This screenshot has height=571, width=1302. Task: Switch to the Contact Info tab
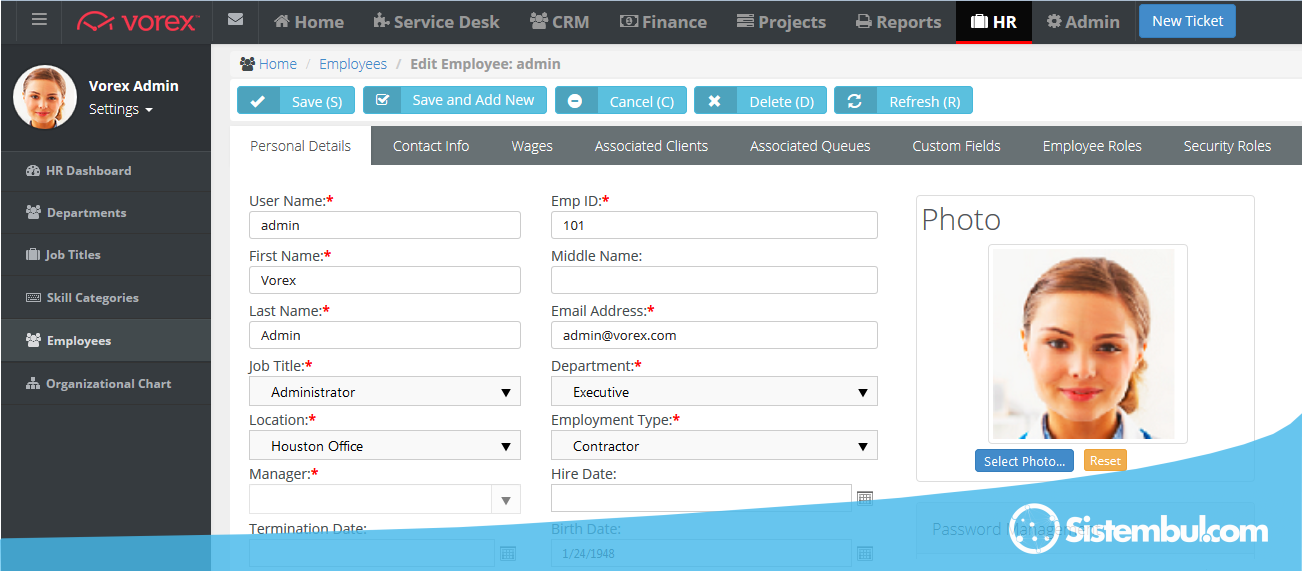430,146
